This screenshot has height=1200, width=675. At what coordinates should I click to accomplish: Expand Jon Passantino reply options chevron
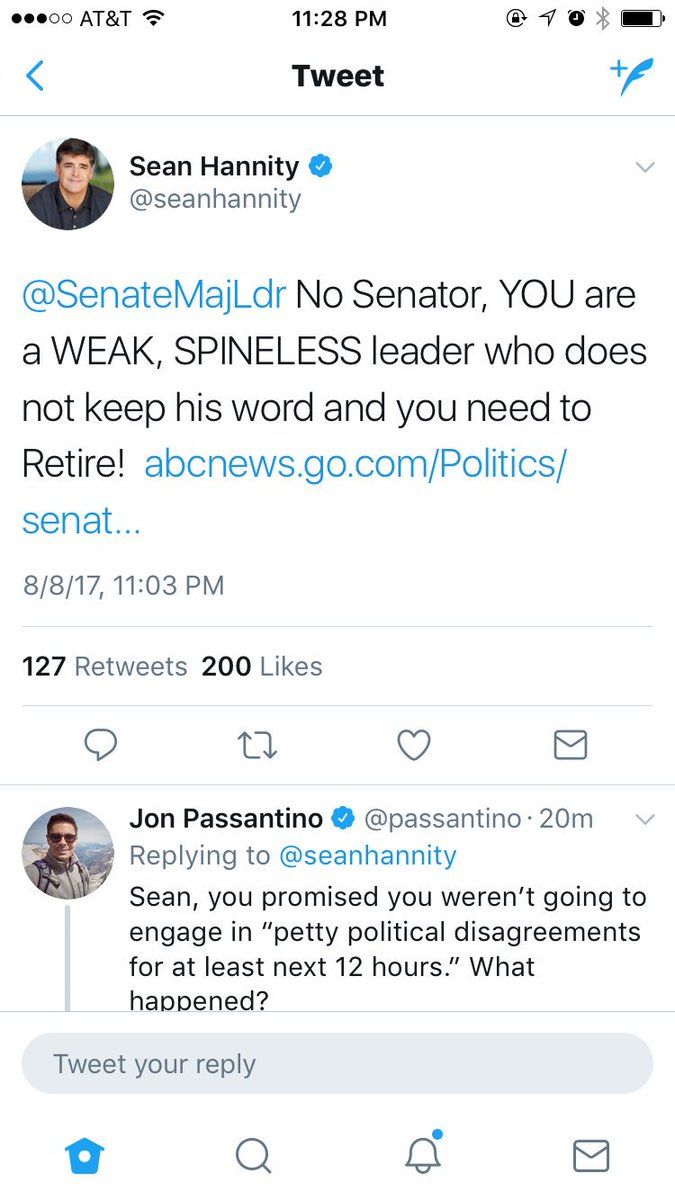pos(645,820)
